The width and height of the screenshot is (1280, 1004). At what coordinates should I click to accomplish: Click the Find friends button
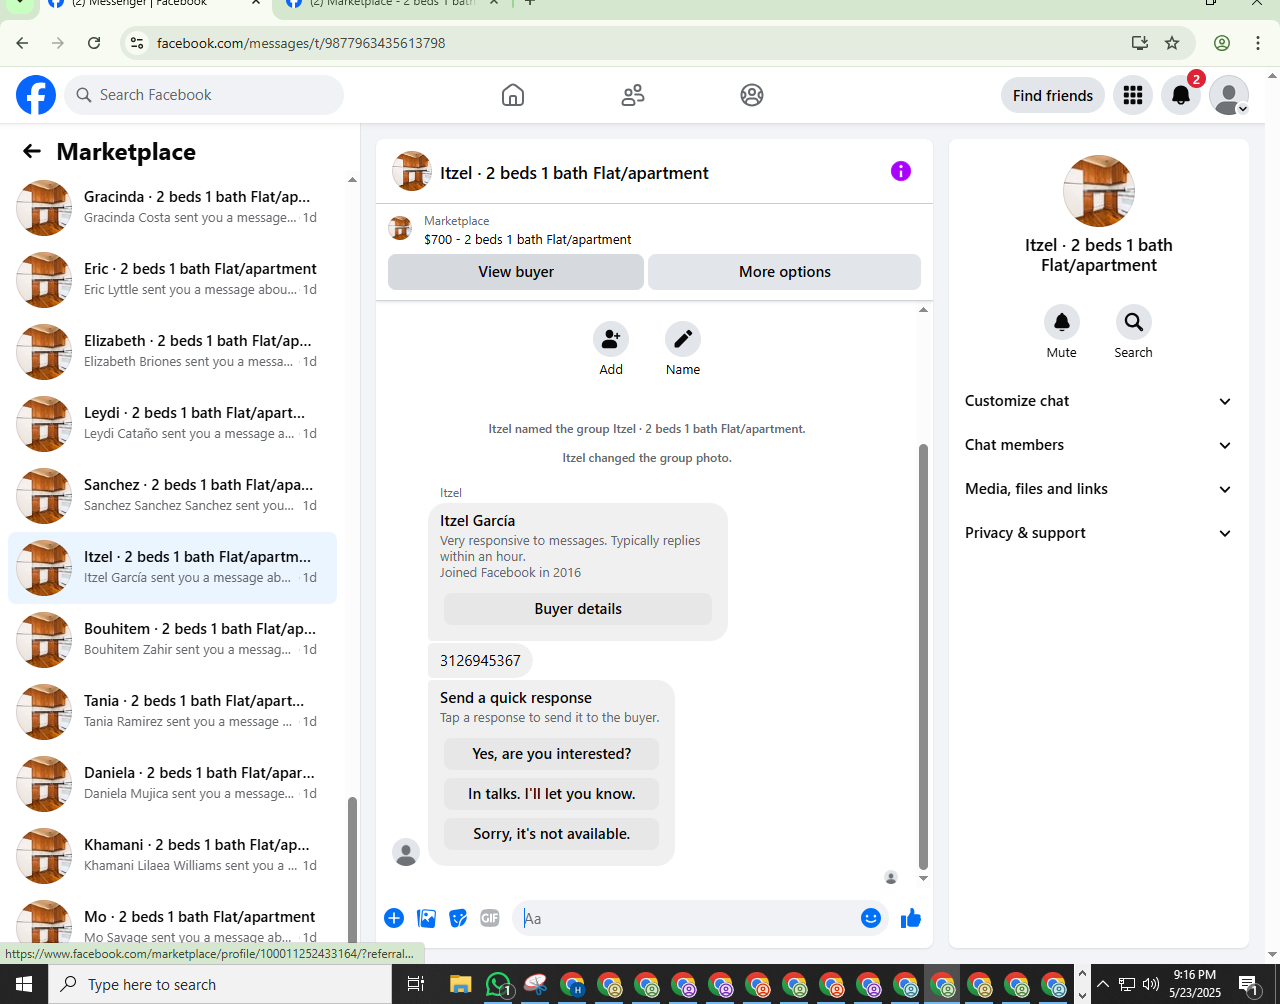pyautogui.click(x=1053, y=95)
